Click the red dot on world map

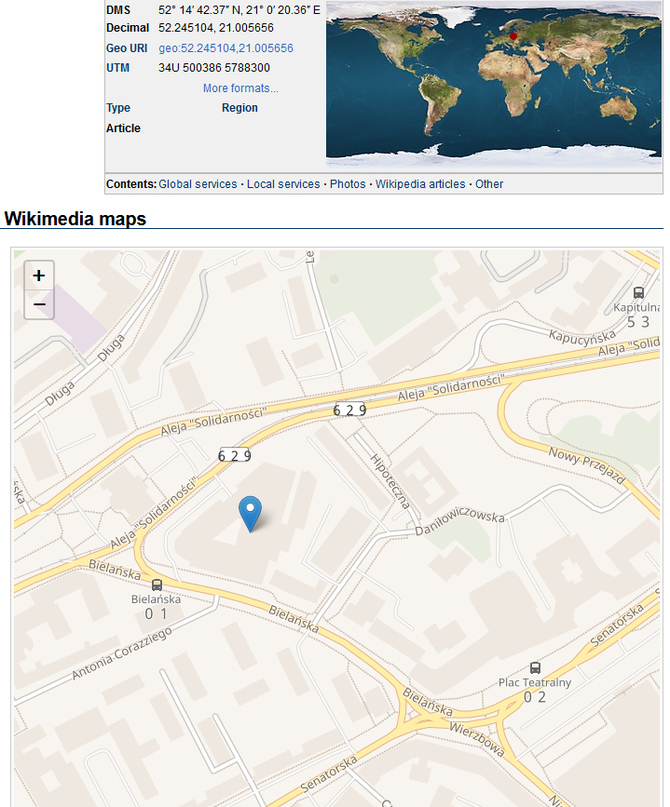click(513, 36)
